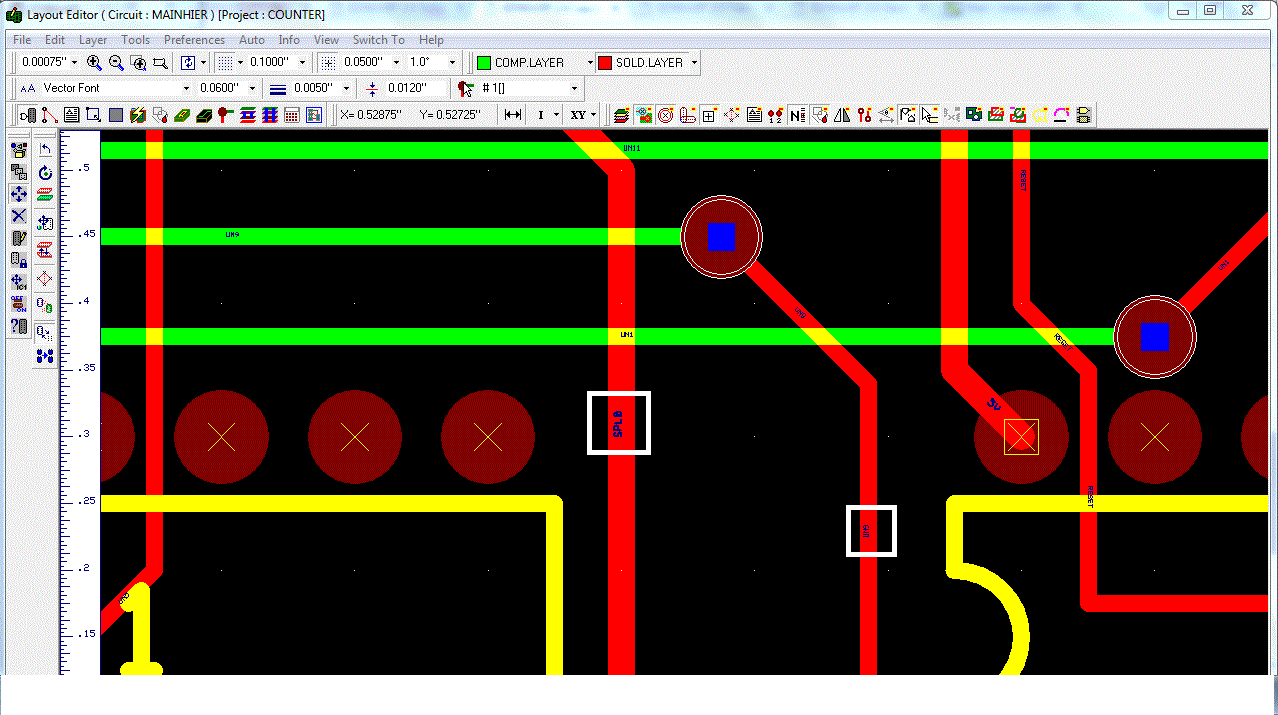Image resolution: width=1278 pixels, height=715 pixels.
Task: Open the View menu
Action: pyautogui.click(x=326, y=40)
